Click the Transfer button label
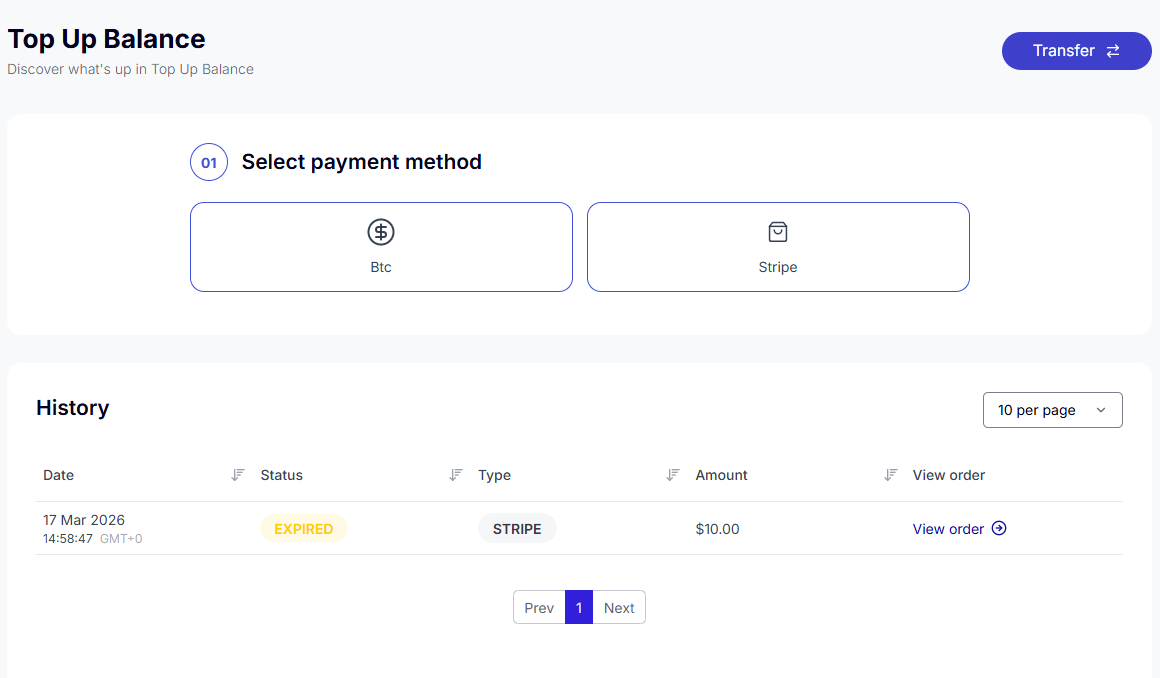Image resolution: width=1160 pixels, height=678 pixels. [x=1063, y=51]
